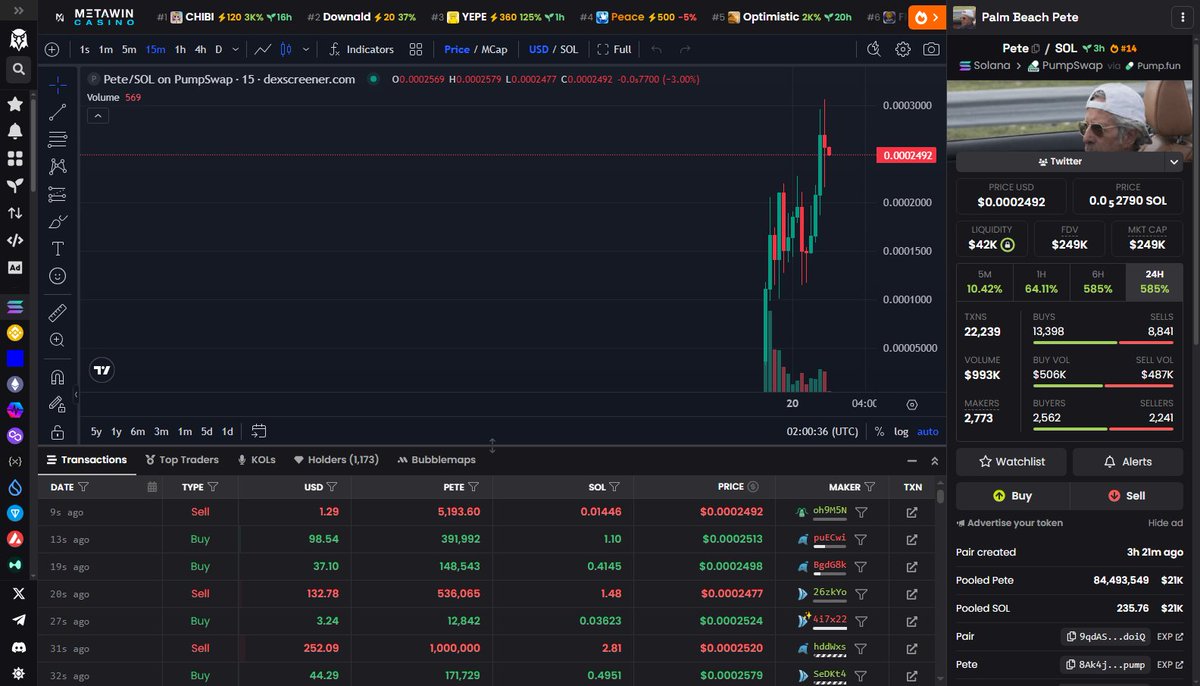Open the MAKER column filter
1200x686 pixels.
pos(870,487)
